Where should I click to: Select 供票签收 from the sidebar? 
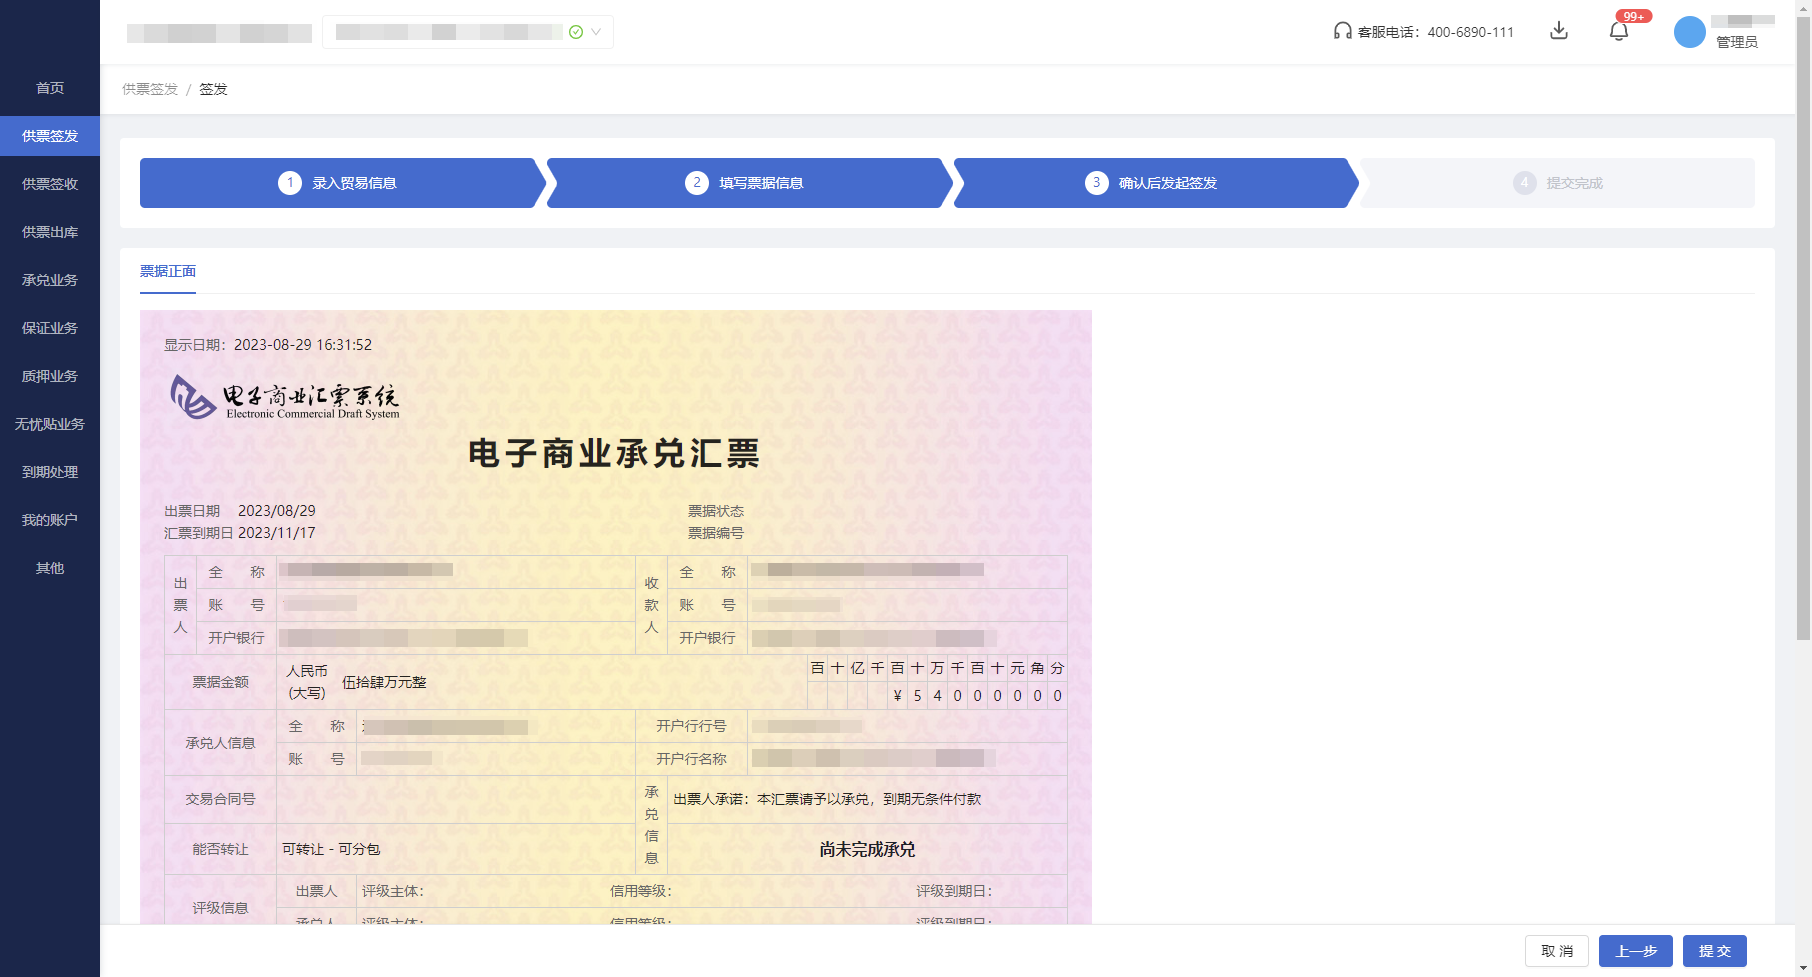(49, 183)
